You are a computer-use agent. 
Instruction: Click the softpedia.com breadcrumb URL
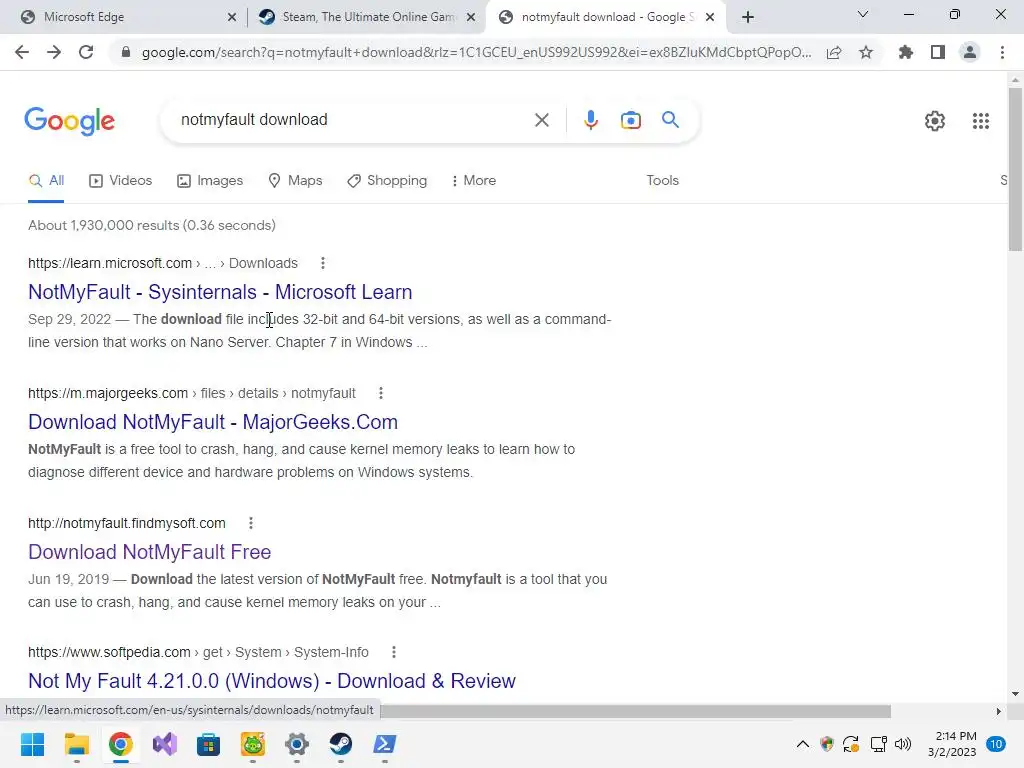click(x=199, y=652)
